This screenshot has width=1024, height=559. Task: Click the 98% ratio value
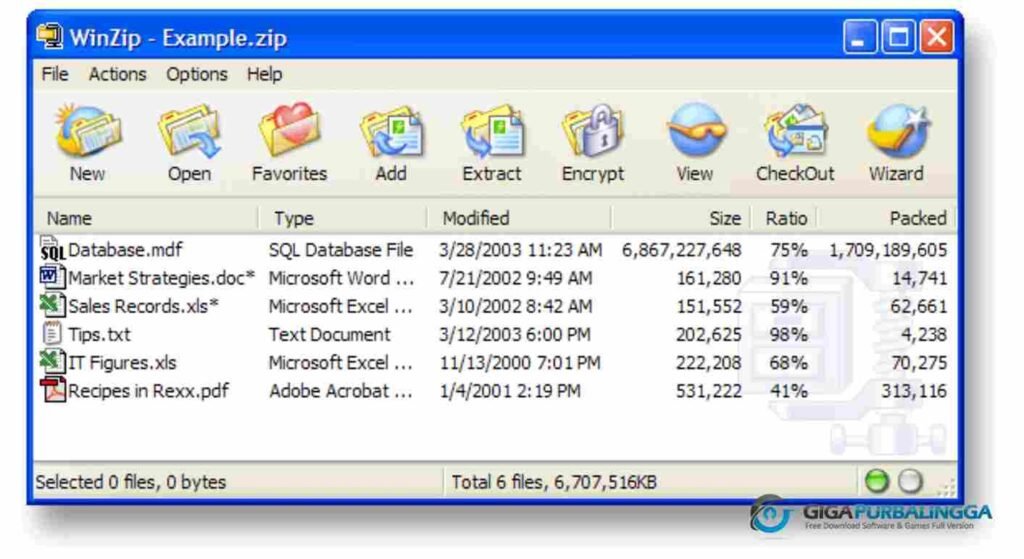point(788,334)
